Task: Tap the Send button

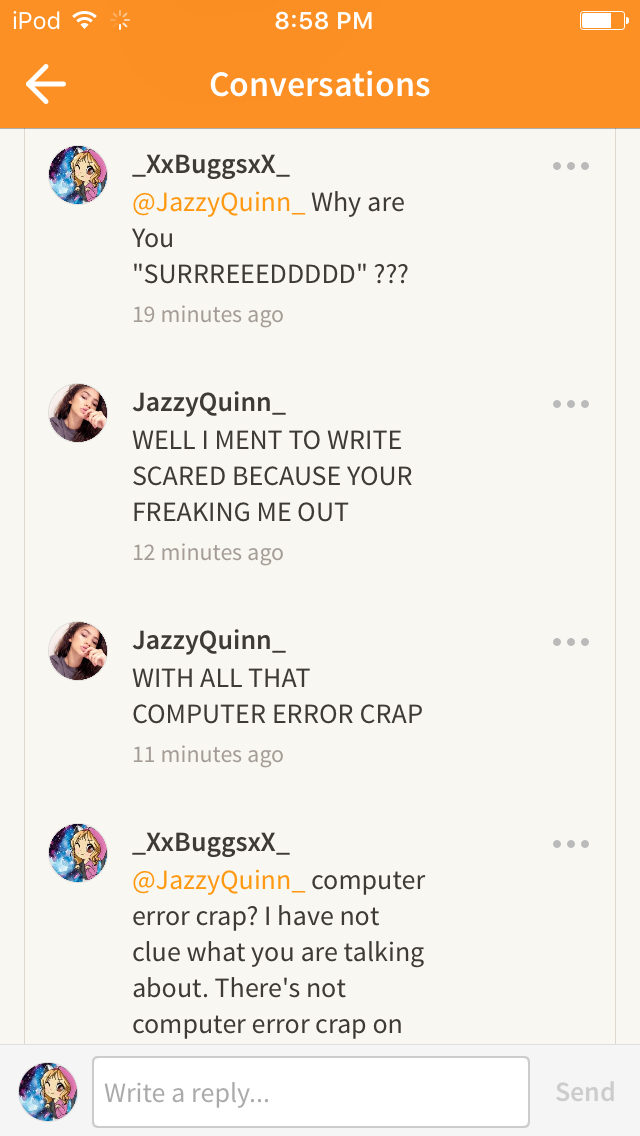Action: point(585,1092)
